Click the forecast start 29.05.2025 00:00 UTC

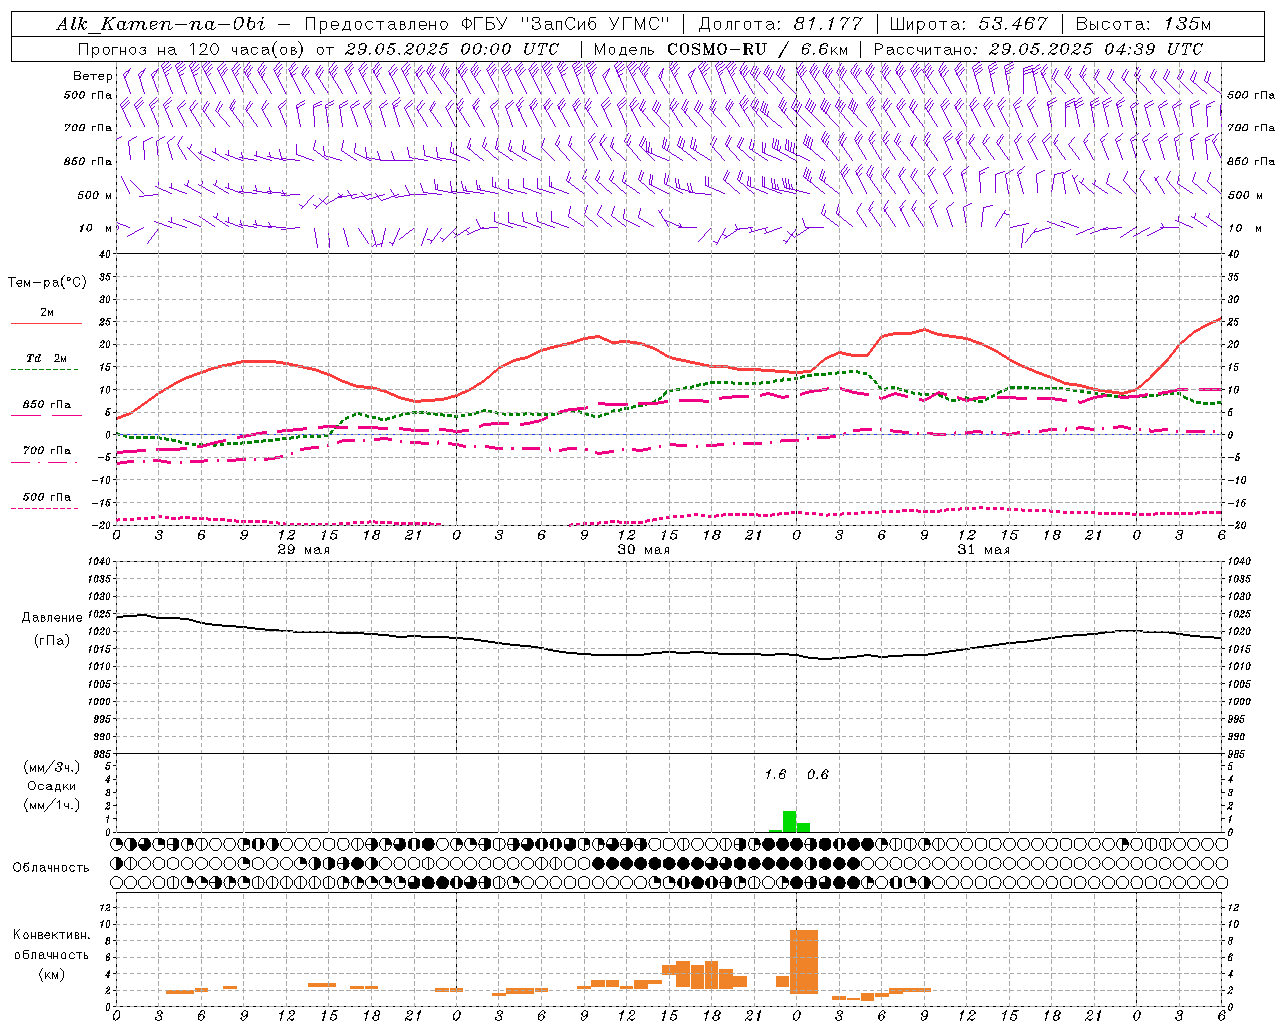coord(451,49)
